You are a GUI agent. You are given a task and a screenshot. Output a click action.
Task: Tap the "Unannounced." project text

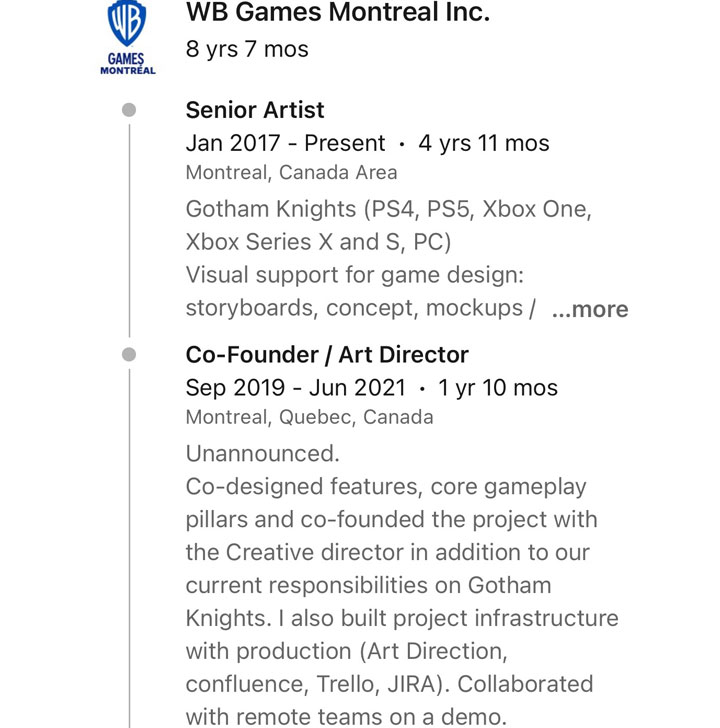pyautogui.click(x=263, y=454)
